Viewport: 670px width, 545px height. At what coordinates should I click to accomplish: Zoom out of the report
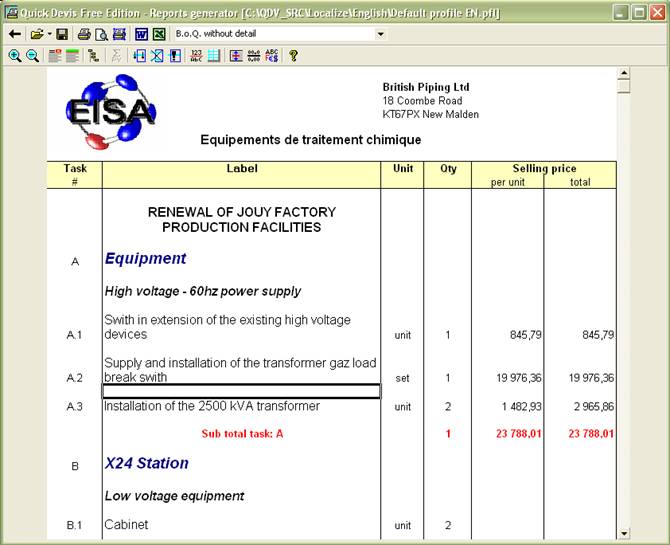(x=32, y=56)
